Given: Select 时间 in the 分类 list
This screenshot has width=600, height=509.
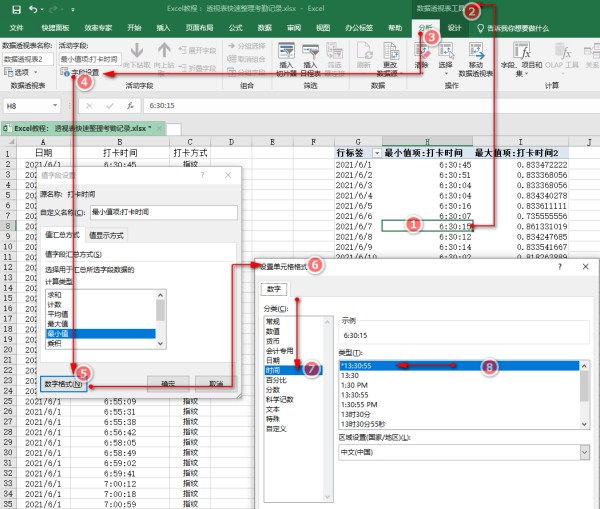Looking at the screenshot, I should tap(293, 370).
